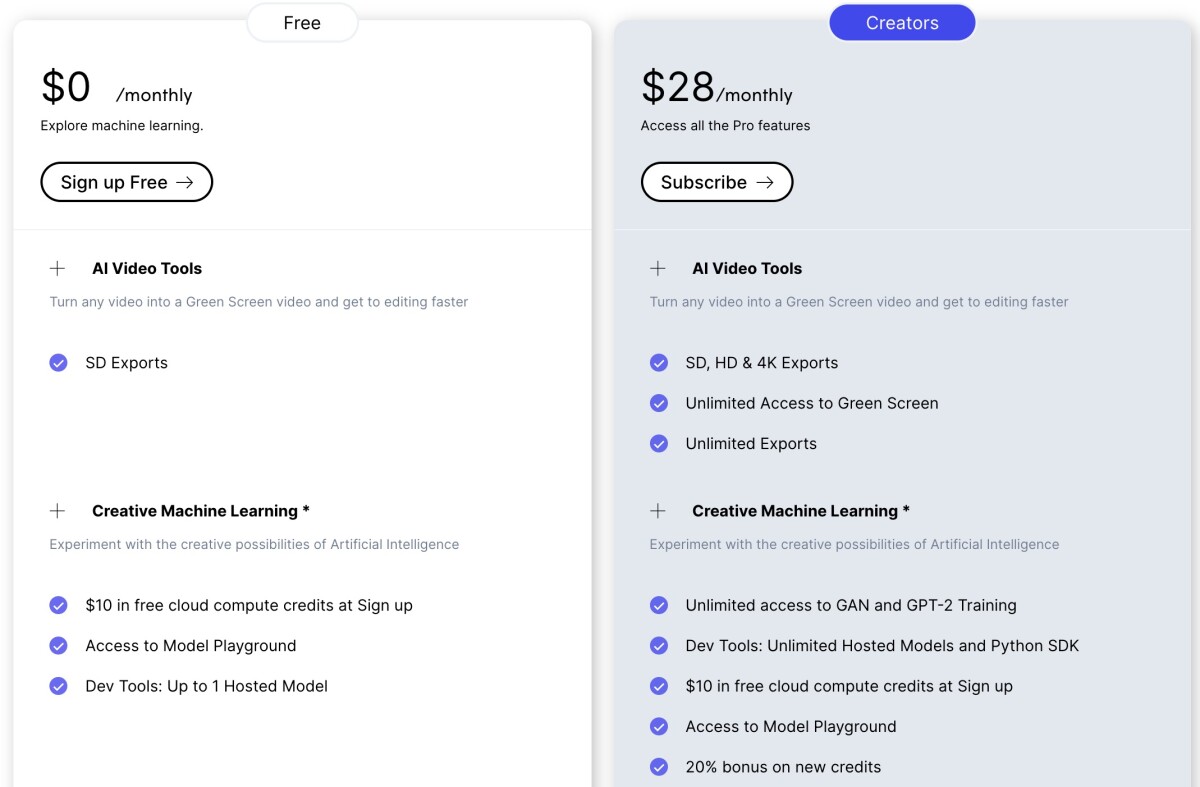Click checkmark beside Free plan Access to Model Playground
The height and width of the screenshot is (787, 1200).
point(58,646)
